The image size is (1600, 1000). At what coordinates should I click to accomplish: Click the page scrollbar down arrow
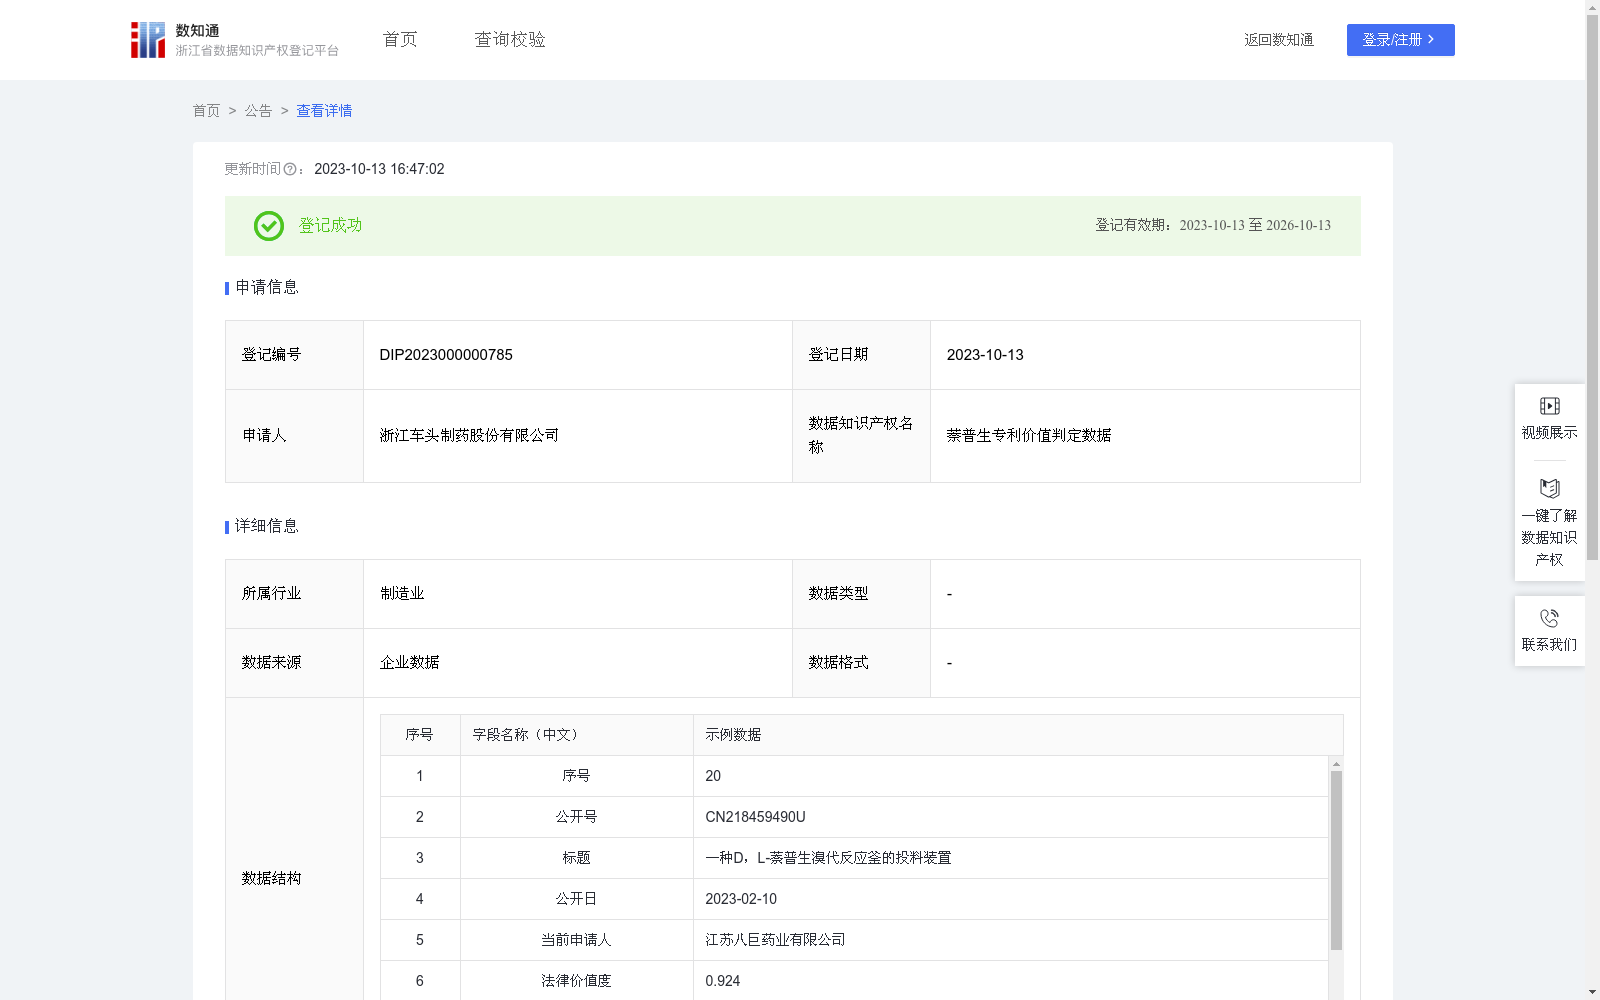tap(1592, 992)
